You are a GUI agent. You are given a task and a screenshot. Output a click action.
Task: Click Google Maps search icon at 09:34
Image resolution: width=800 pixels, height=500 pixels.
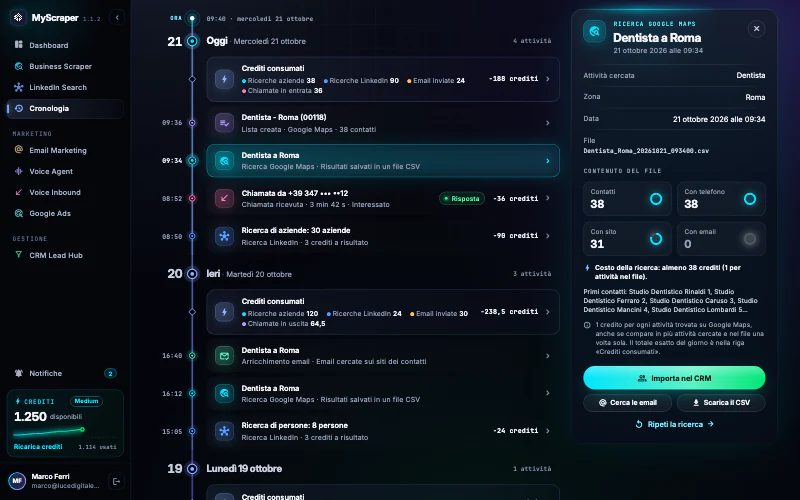pos(224,161)
